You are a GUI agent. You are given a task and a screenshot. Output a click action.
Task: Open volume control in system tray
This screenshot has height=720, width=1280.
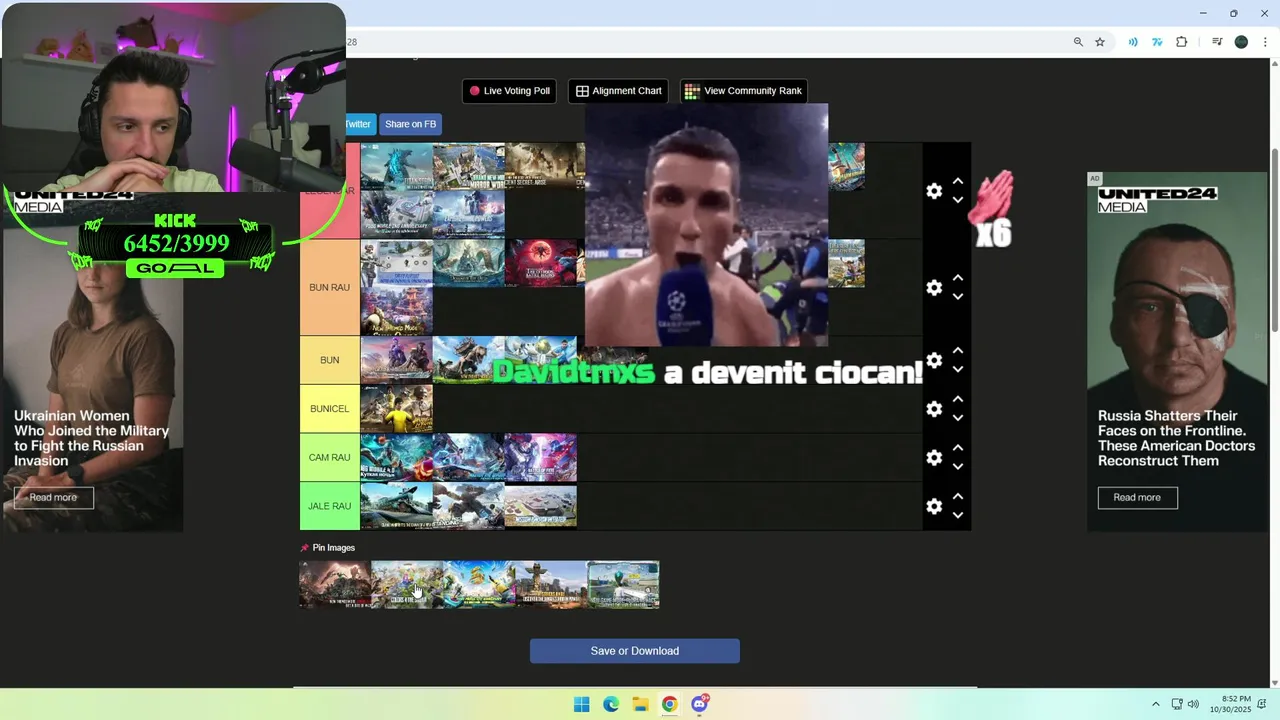click(1193, 705)
